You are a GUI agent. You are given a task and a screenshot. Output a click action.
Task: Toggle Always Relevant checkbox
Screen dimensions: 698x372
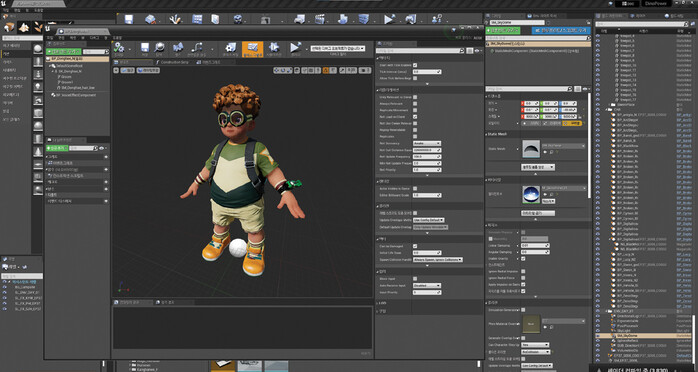click(x=415, y=104)
